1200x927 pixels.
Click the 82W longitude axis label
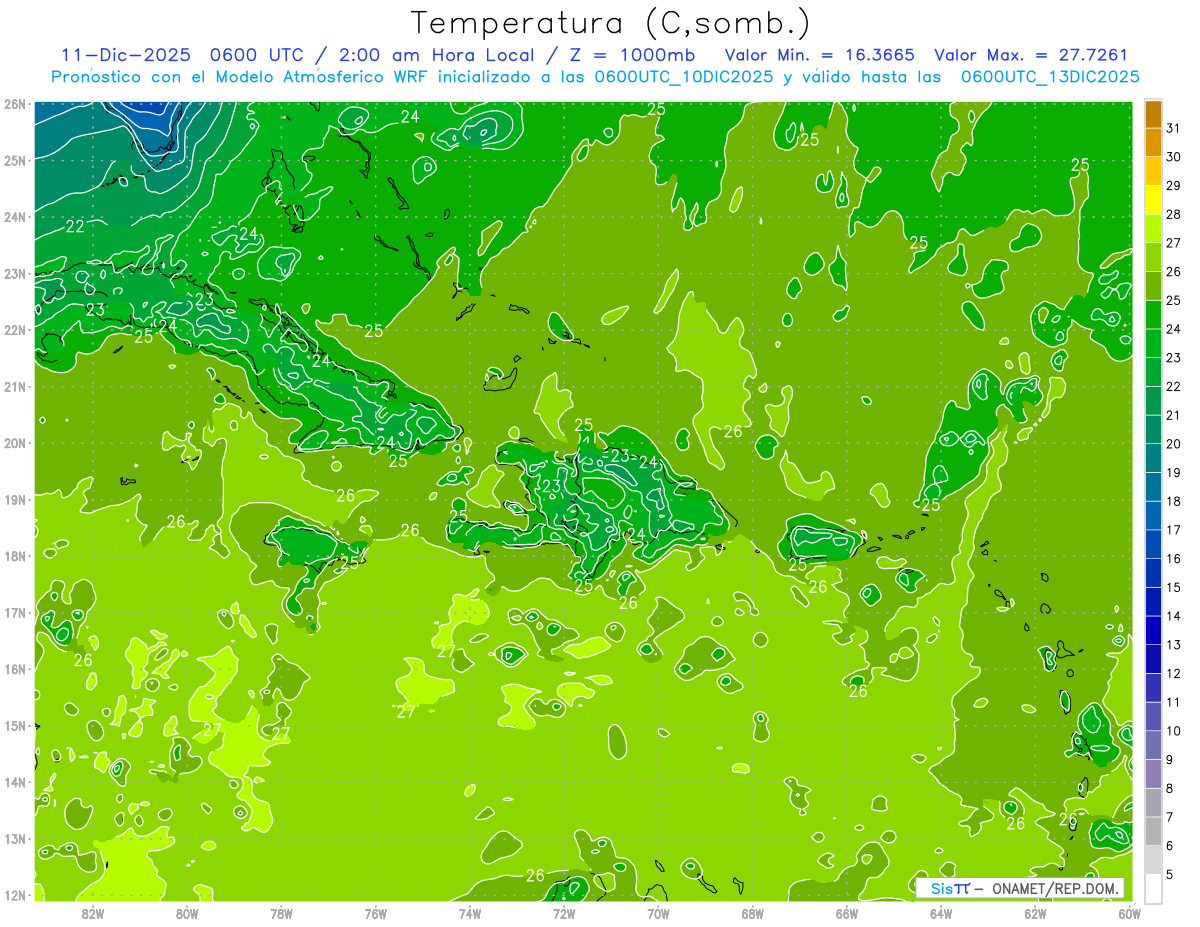pyautogui.click(x=93, y=912)
